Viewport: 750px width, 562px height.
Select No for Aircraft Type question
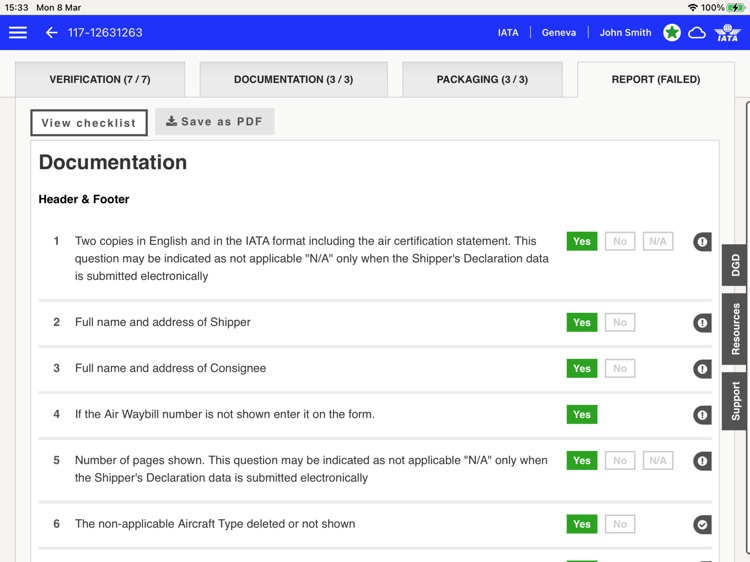click(x=620, y=524)
